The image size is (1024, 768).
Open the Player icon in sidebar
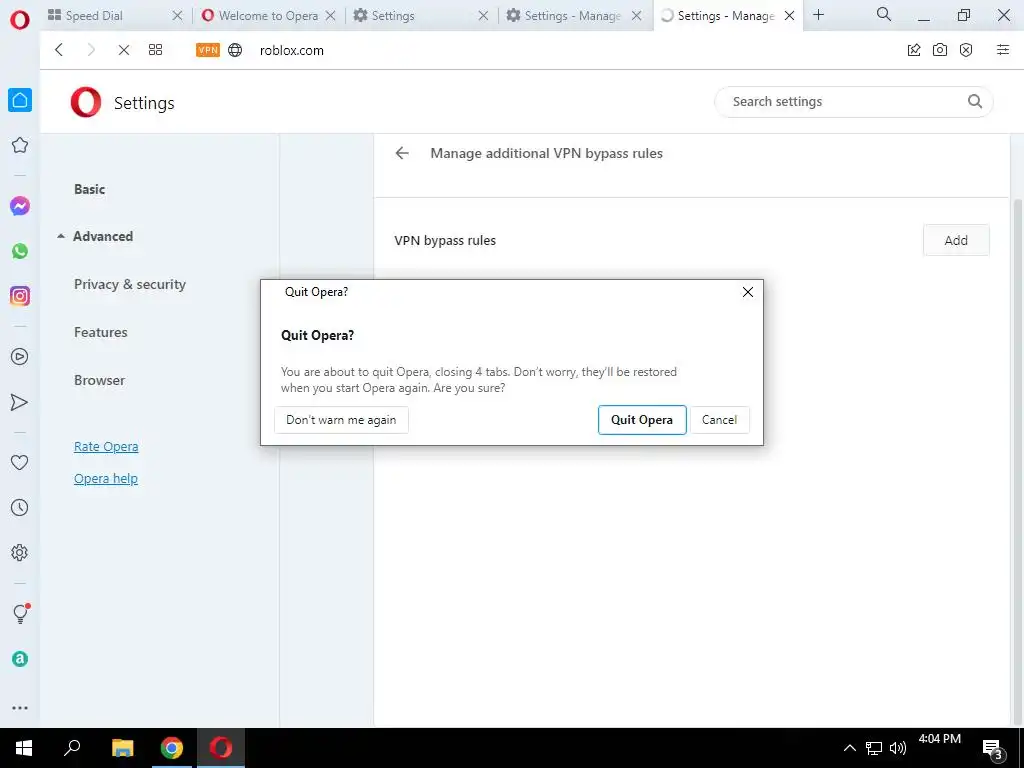(20, 357)
